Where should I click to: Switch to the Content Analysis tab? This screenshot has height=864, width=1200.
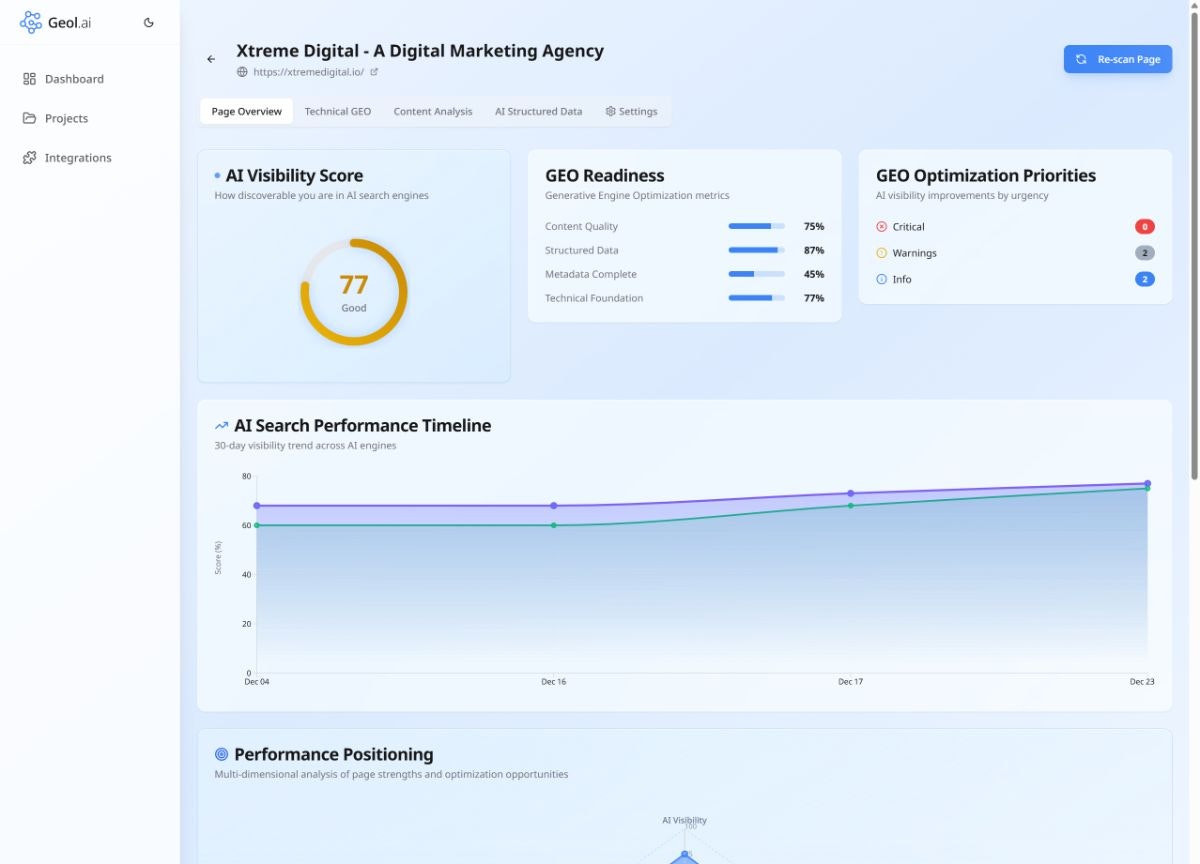coord(433,111)
